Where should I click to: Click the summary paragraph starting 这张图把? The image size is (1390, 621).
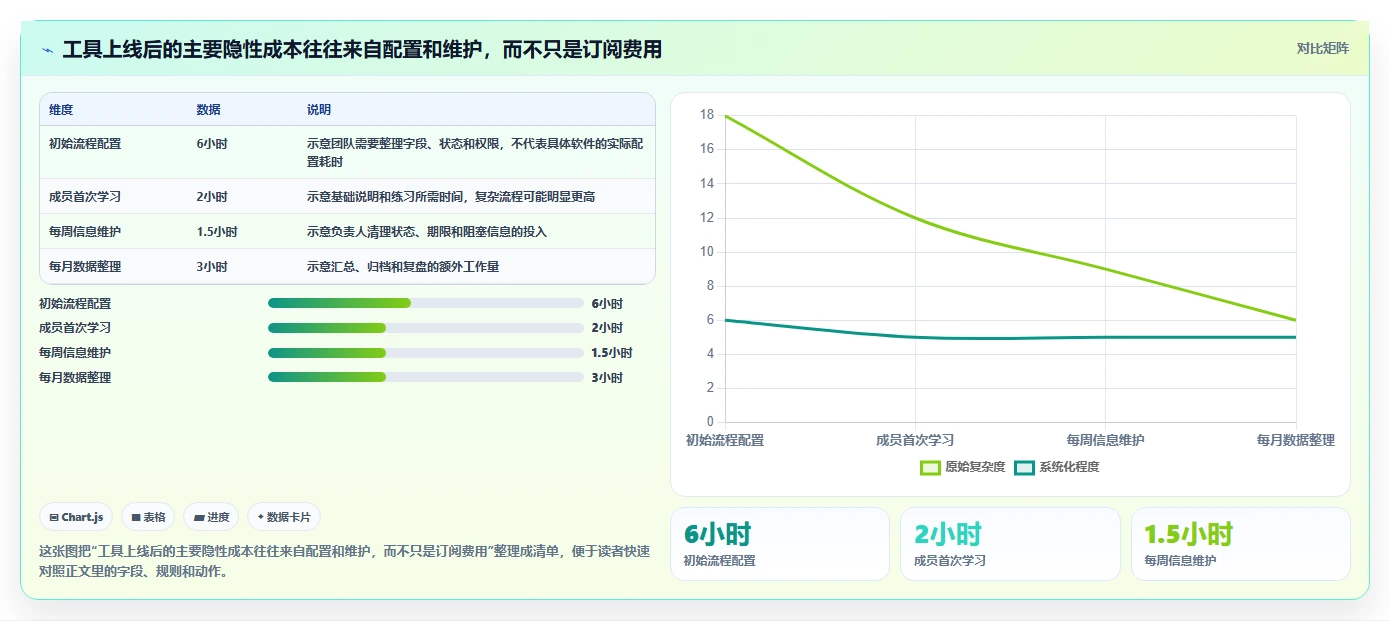click(x=344, y=561)
